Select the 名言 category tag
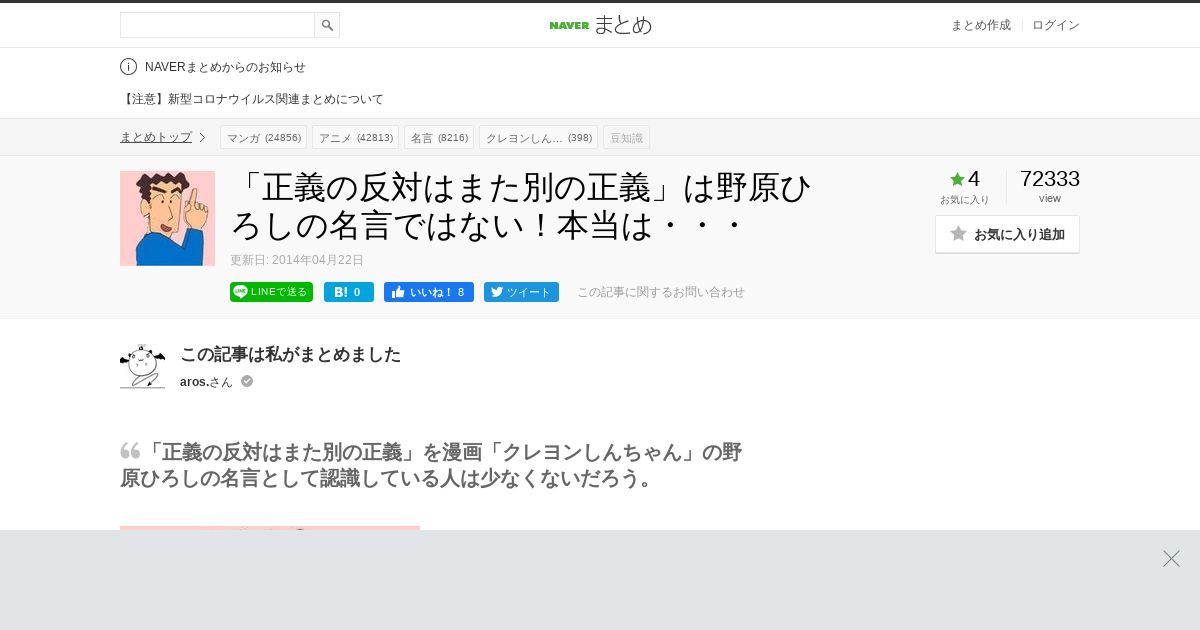 tap(439, 137)
